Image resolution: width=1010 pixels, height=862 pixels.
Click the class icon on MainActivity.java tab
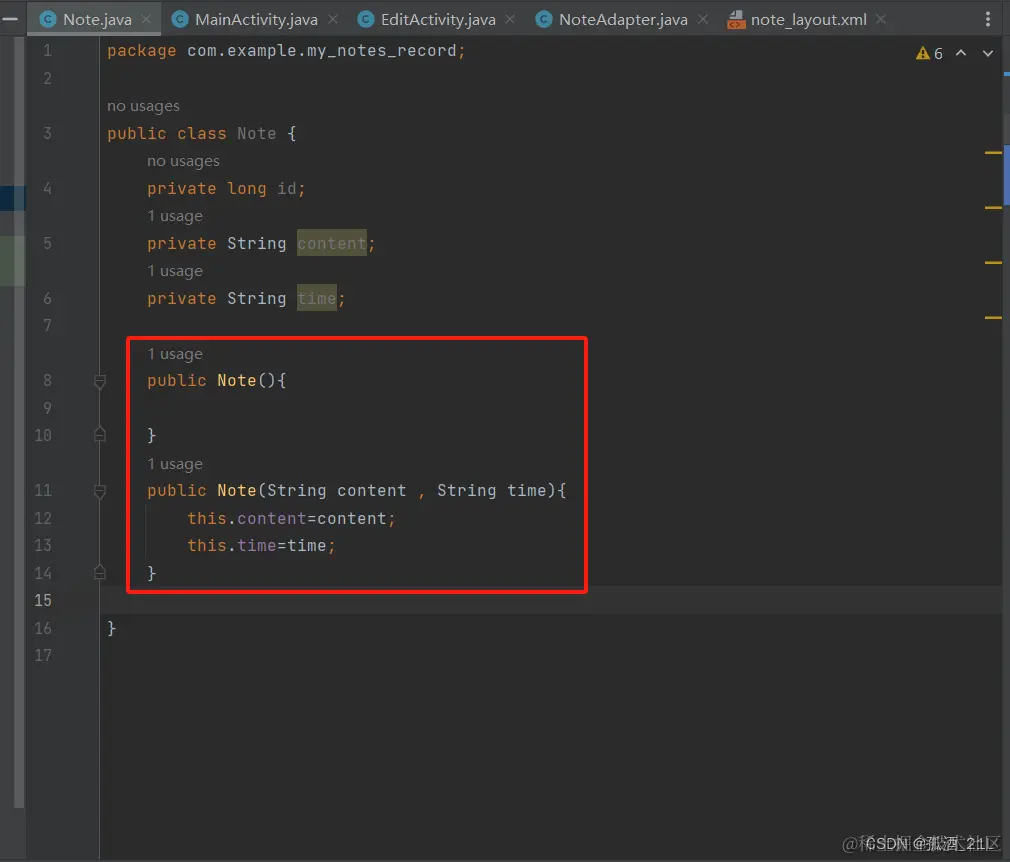coord(180,19)
